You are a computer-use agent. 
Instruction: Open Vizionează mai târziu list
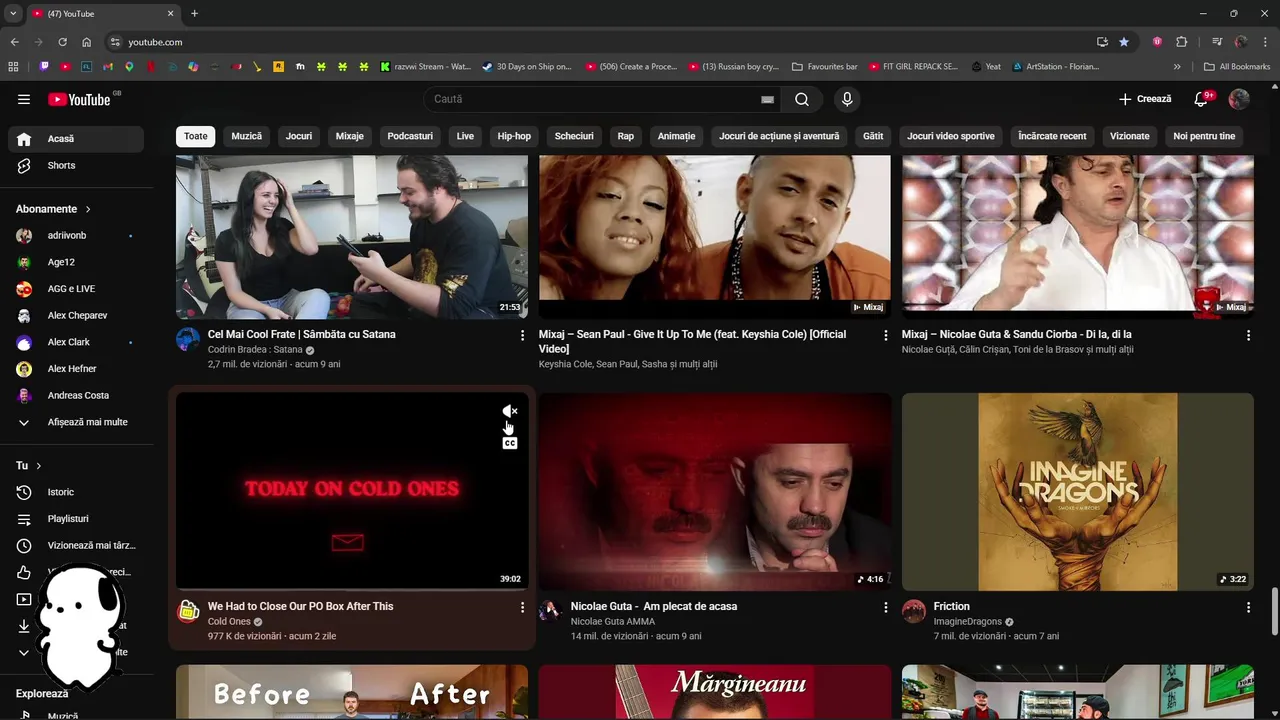(x=76, y=546)
